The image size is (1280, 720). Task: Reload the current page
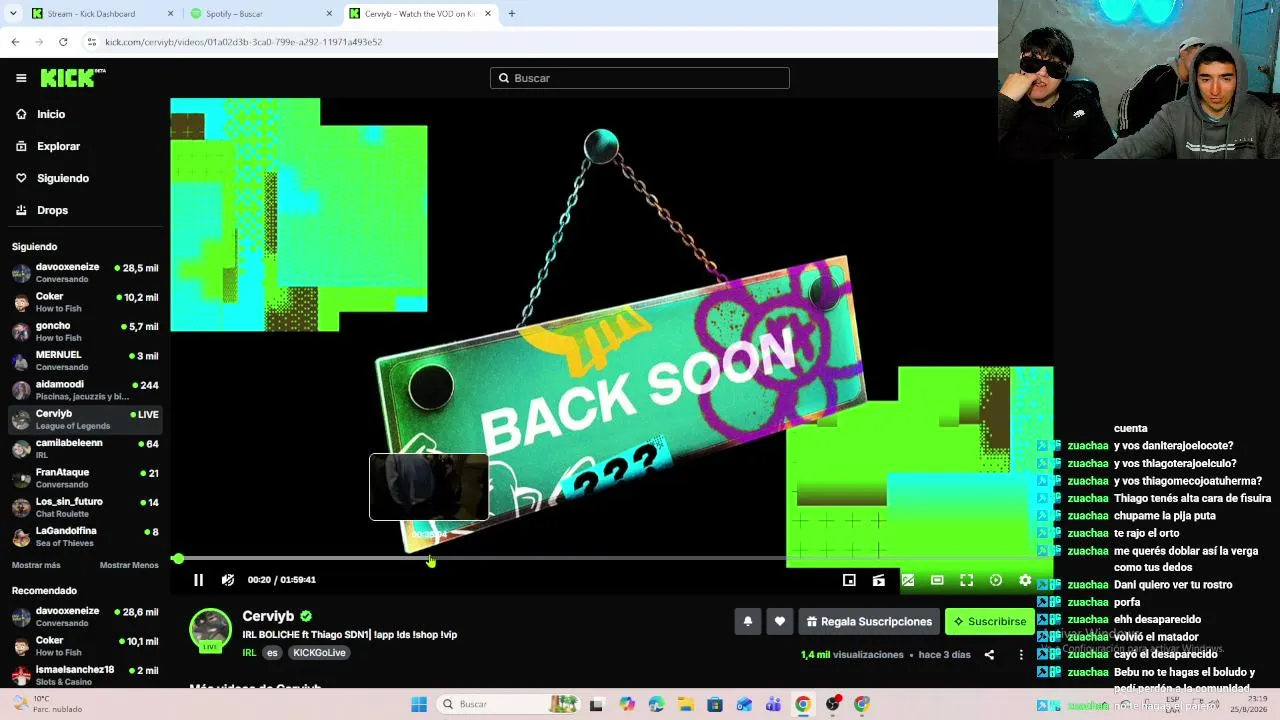click(x=63, y=42)
